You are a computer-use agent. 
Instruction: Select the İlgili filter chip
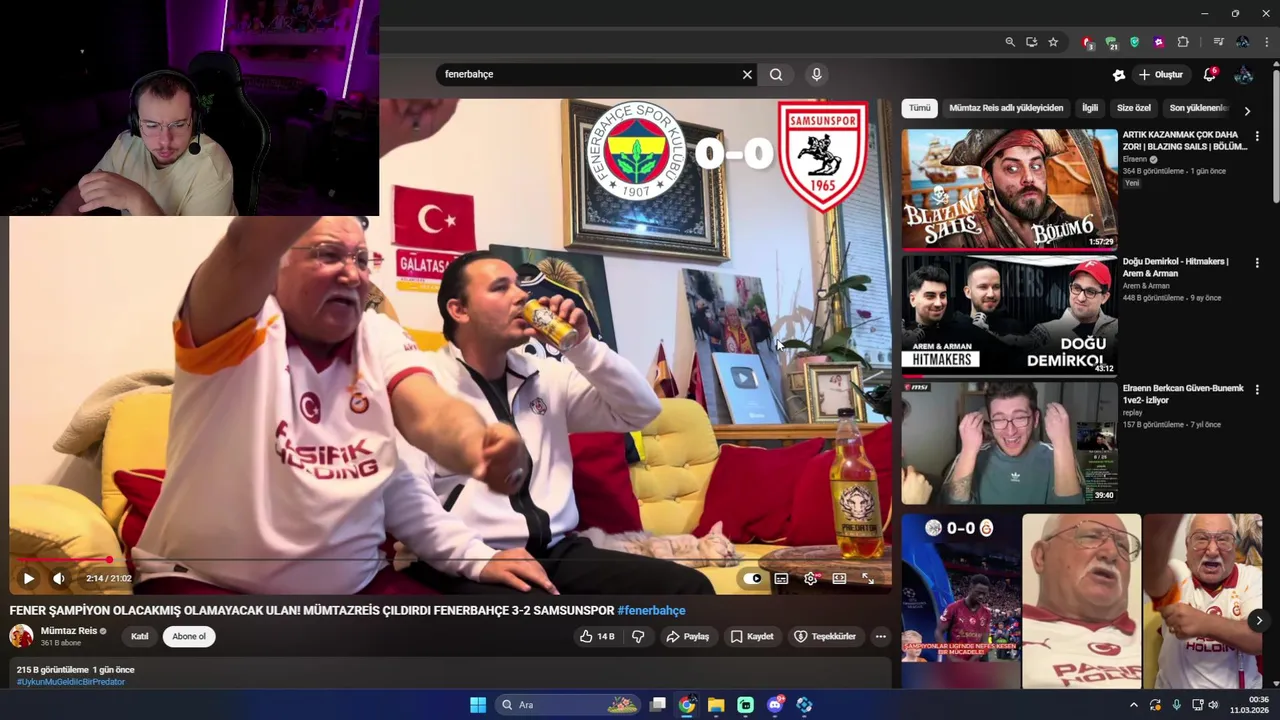(1090, 108)
